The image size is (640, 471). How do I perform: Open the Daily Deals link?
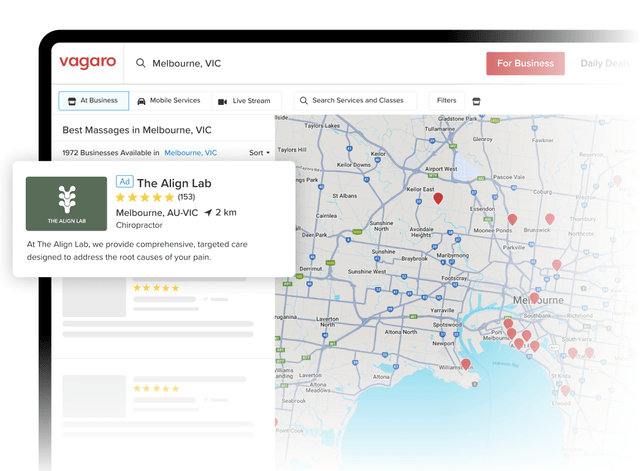(605, 63)
